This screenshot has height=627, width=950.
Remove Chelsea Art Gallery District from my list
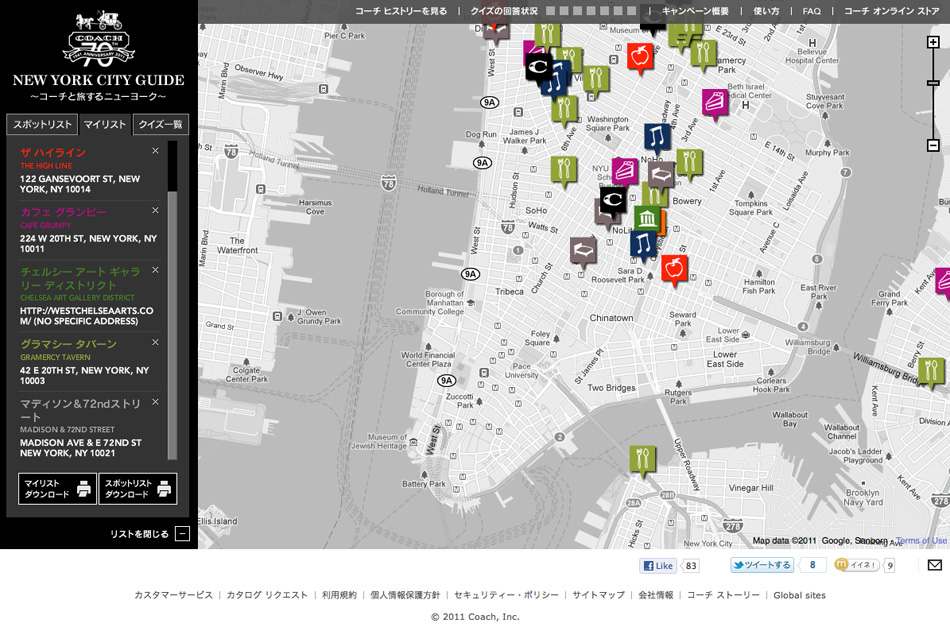(x=155, y=270)
